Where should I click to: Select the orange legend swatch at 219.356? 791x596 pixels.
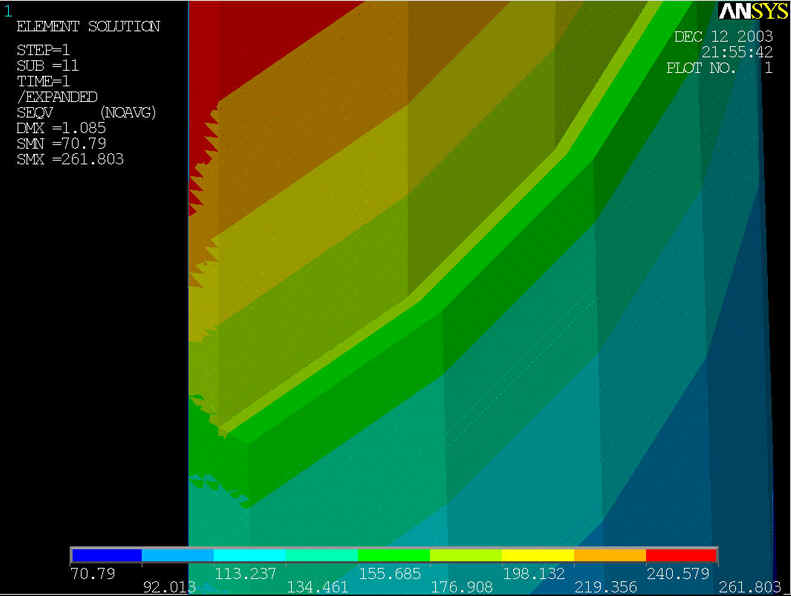tap(610, 555)
